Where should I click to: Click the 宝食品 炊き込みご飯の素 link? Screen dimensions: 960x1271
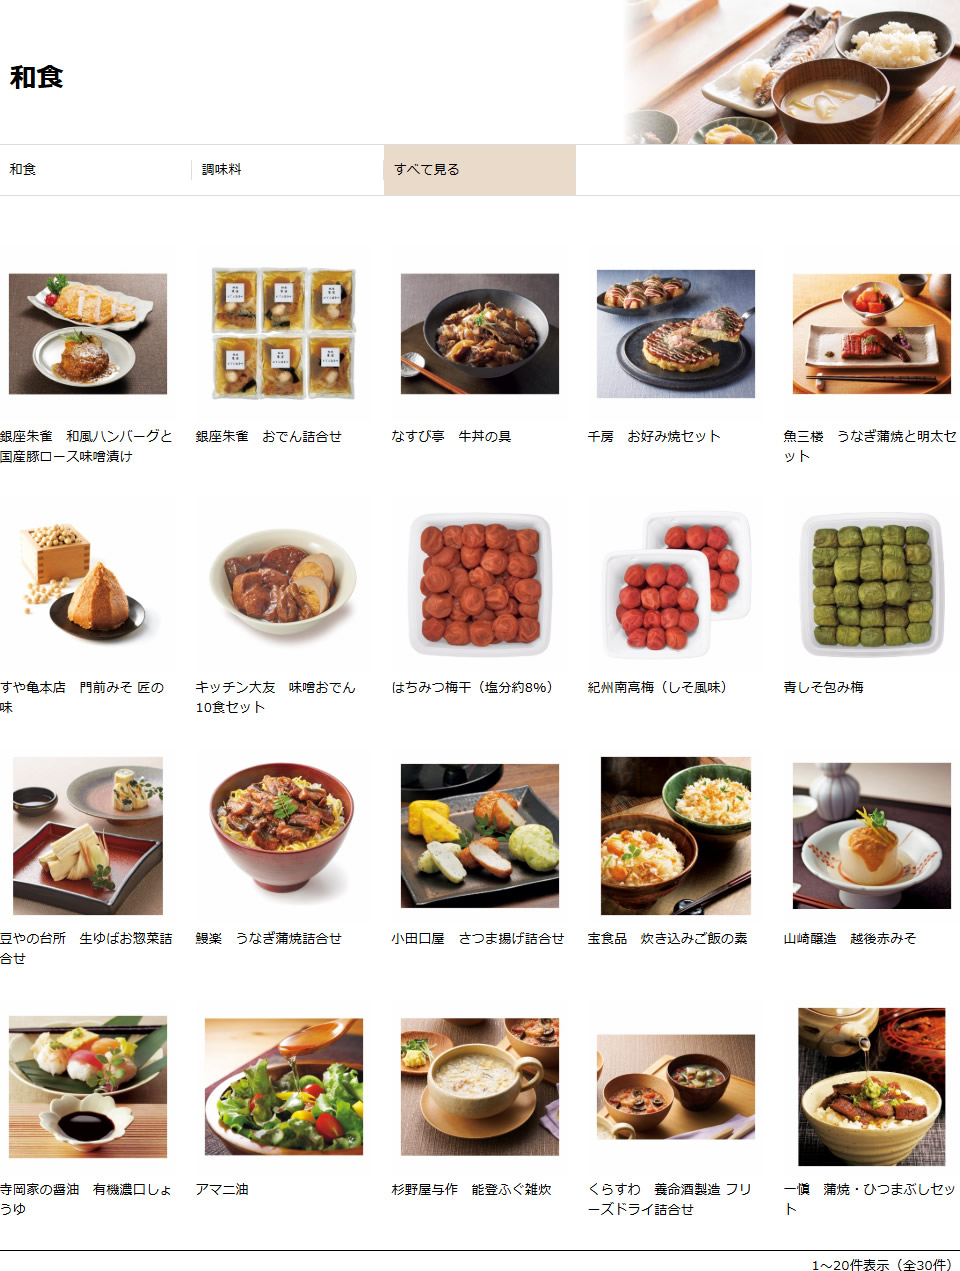point(668,939)
